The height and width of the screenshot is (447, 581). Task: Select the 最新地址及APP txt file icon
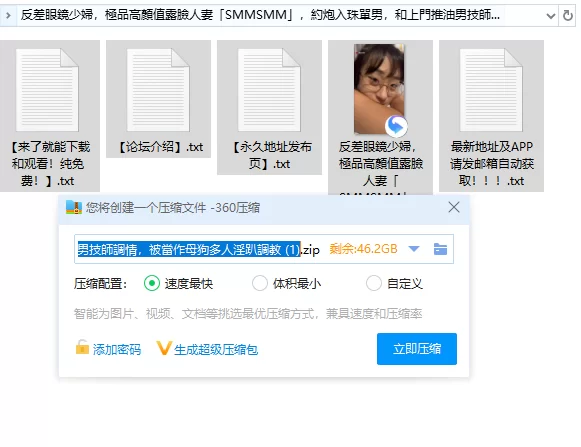pos(491,90)
